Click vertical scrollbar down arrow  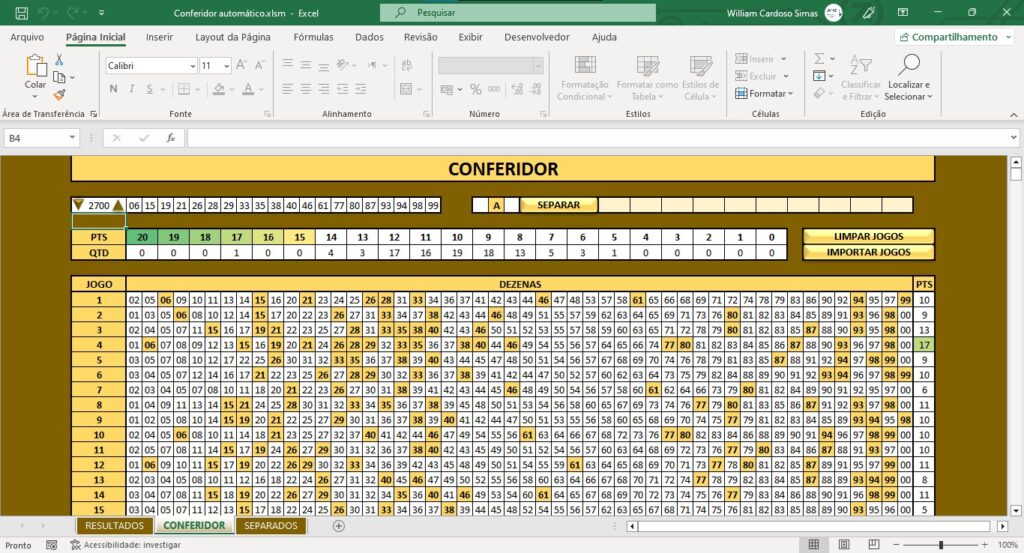click(1016, 511)
